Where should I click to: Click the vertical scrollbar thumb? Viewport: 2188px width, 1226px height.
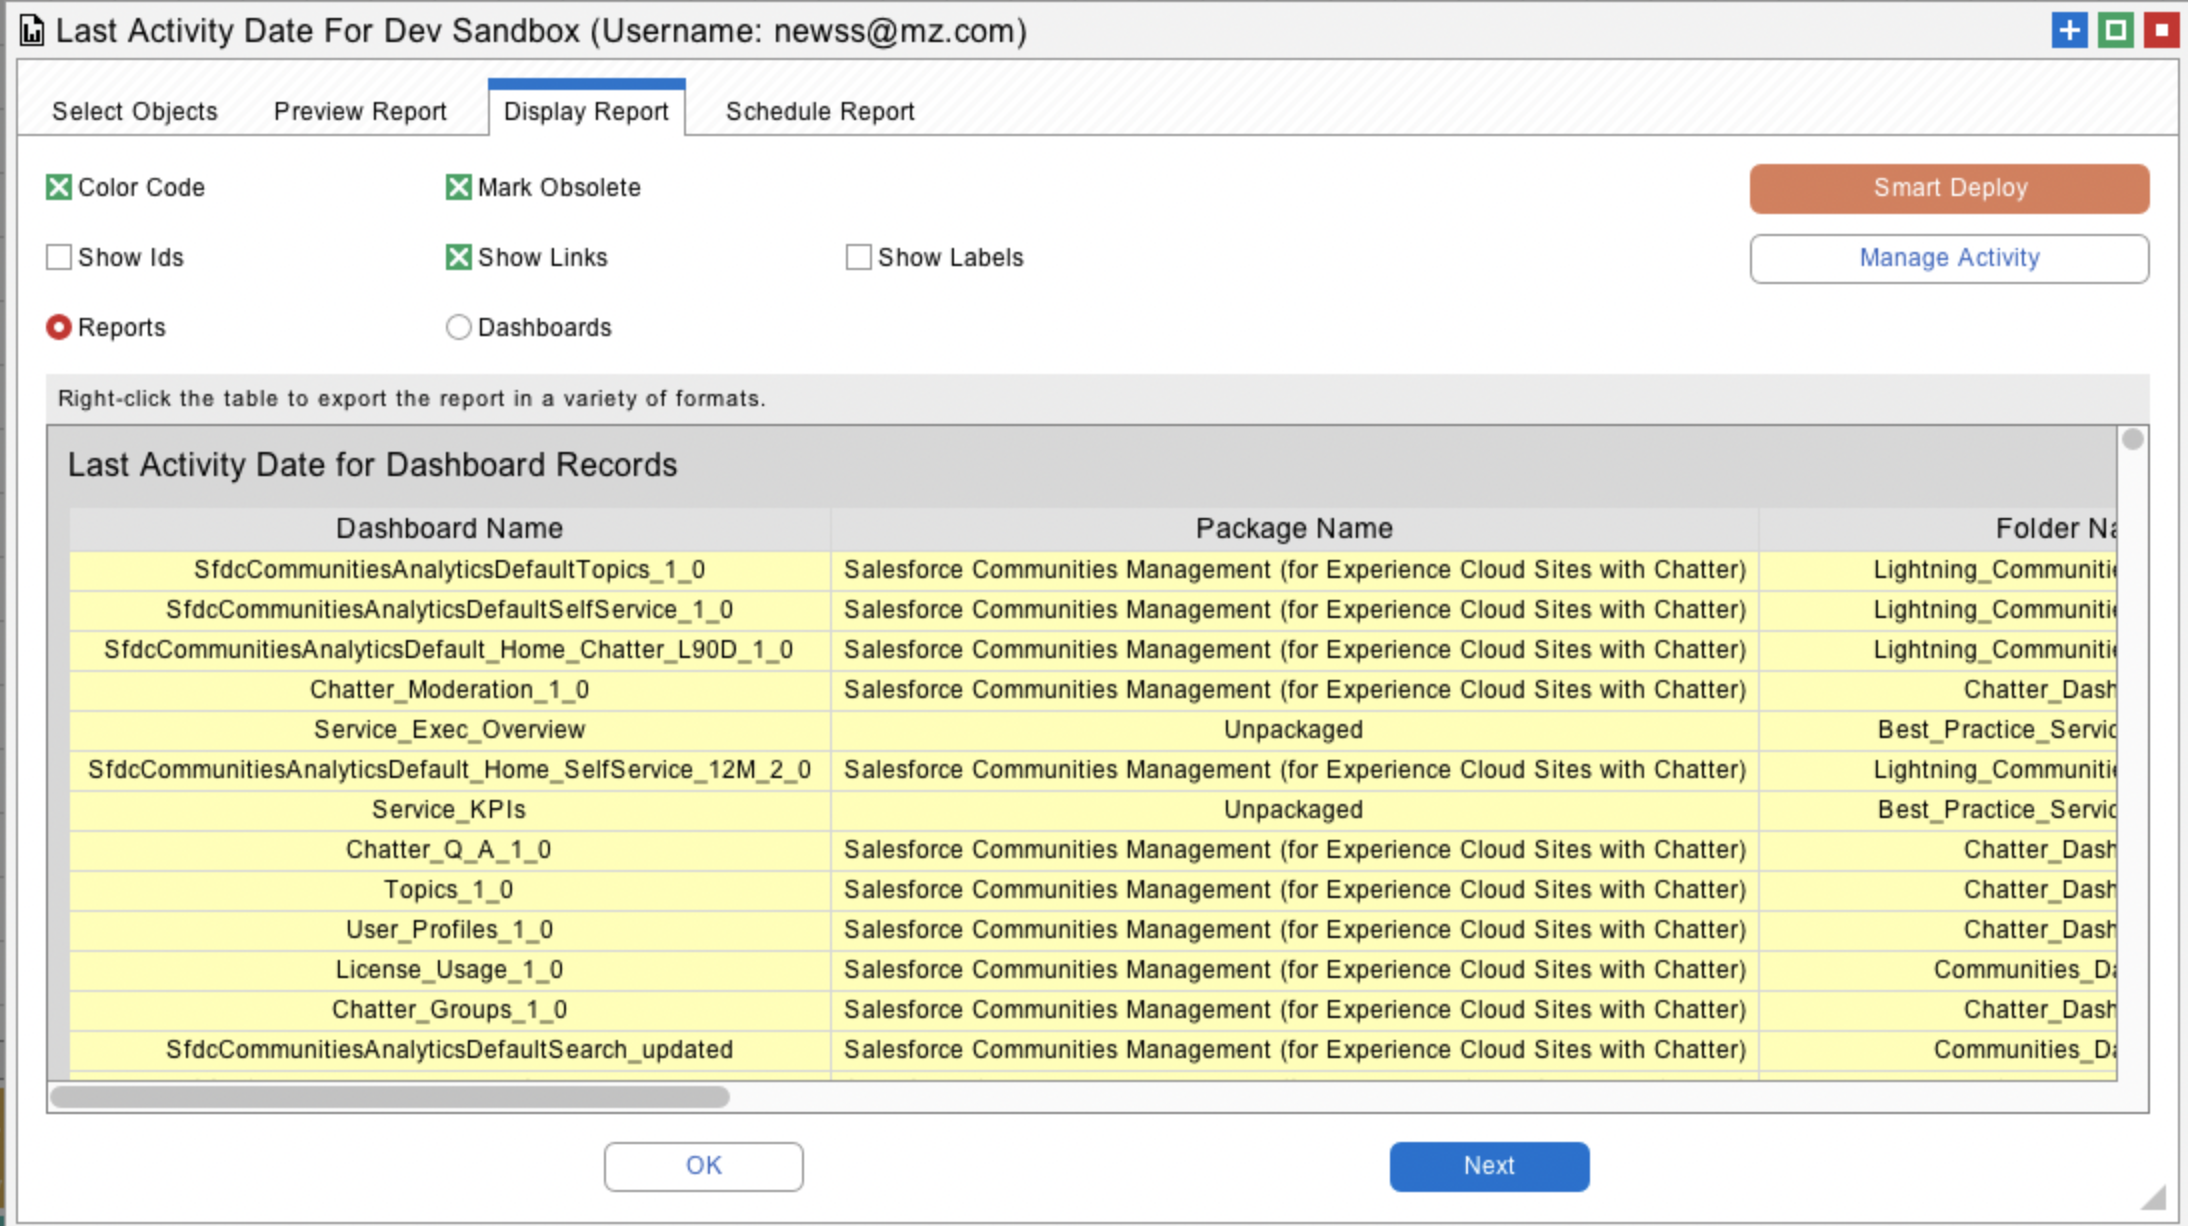pos(2133,439)
